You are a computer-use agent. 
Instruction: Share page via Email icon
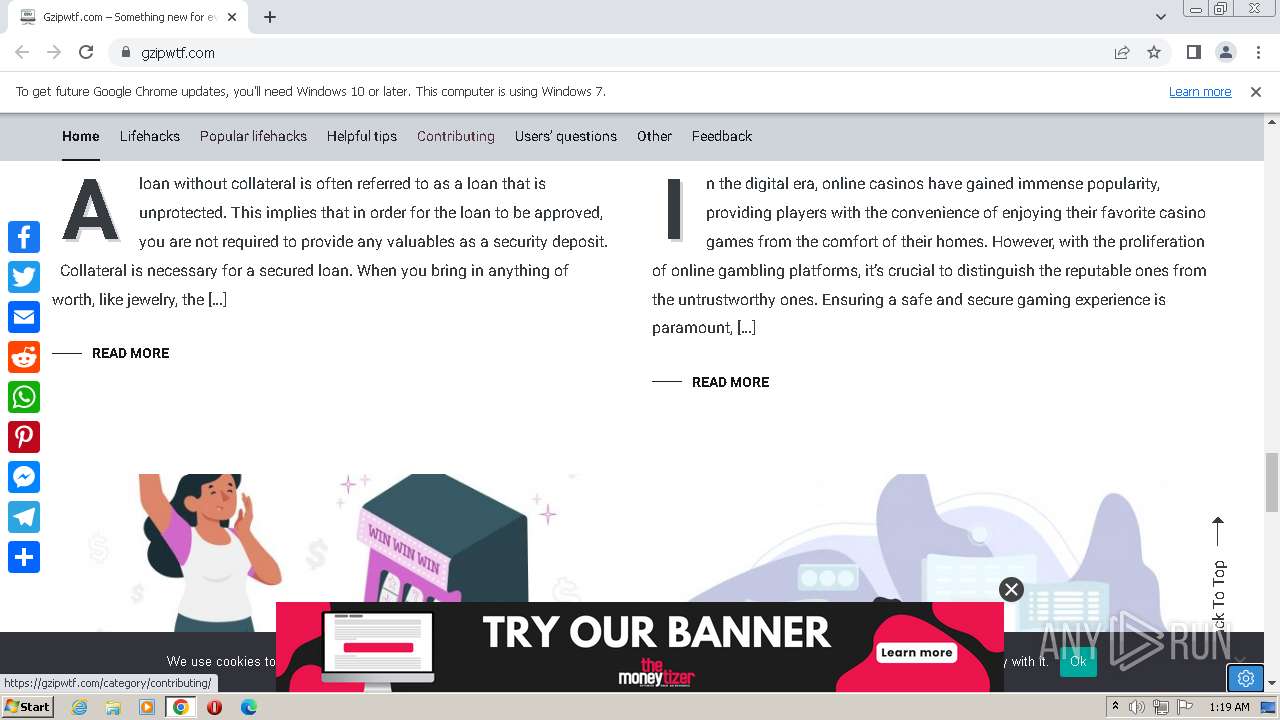click(x=24, y=317)
